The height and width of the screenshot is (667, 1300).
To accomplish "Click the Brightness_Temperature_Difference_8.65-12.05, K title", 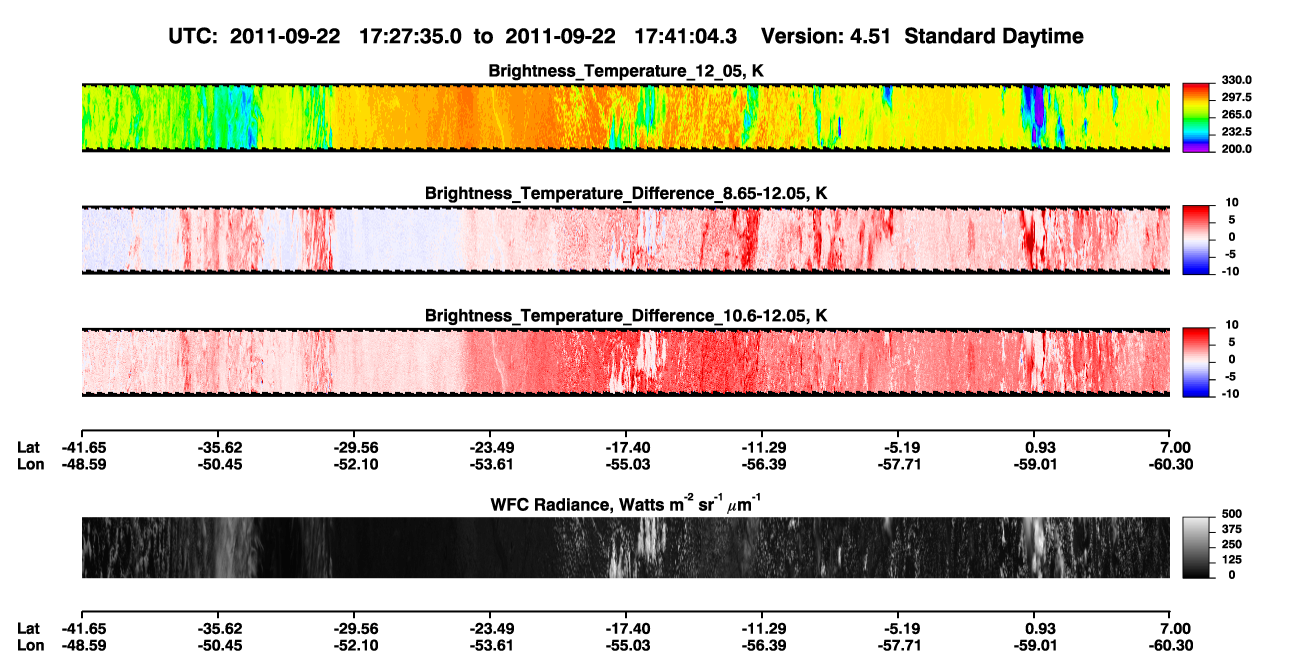I will [x=625, y=192].
